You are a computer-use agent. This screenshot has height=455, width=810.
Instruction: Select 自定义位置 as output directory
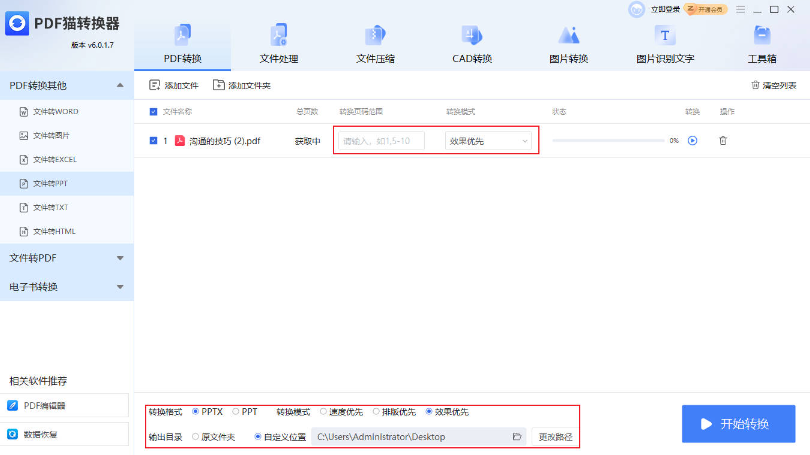tap(257, 436)
